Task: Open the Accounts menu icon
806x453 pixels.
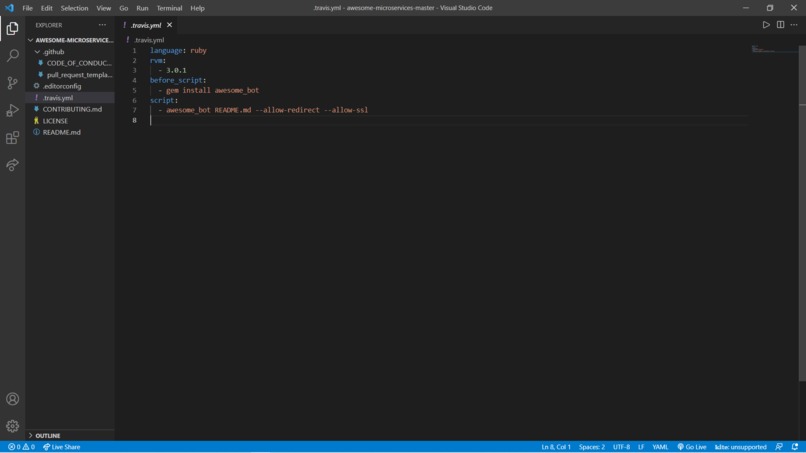Action: pos(12,399)
